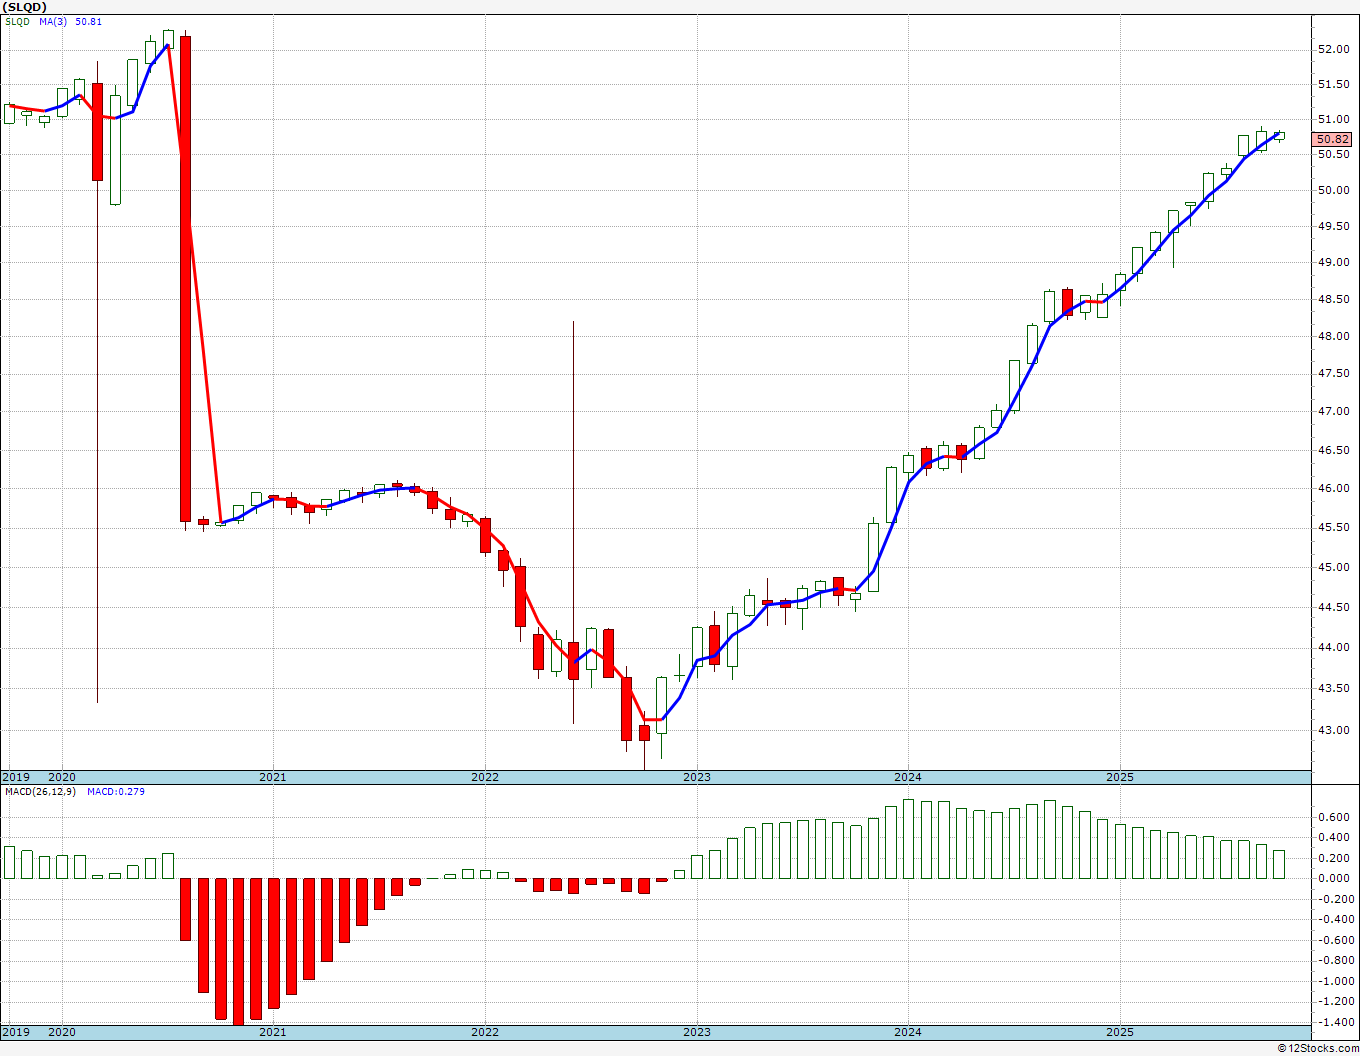
Task: Click the 0.200 MACD axis label
Action: [x=1335, y=858]
